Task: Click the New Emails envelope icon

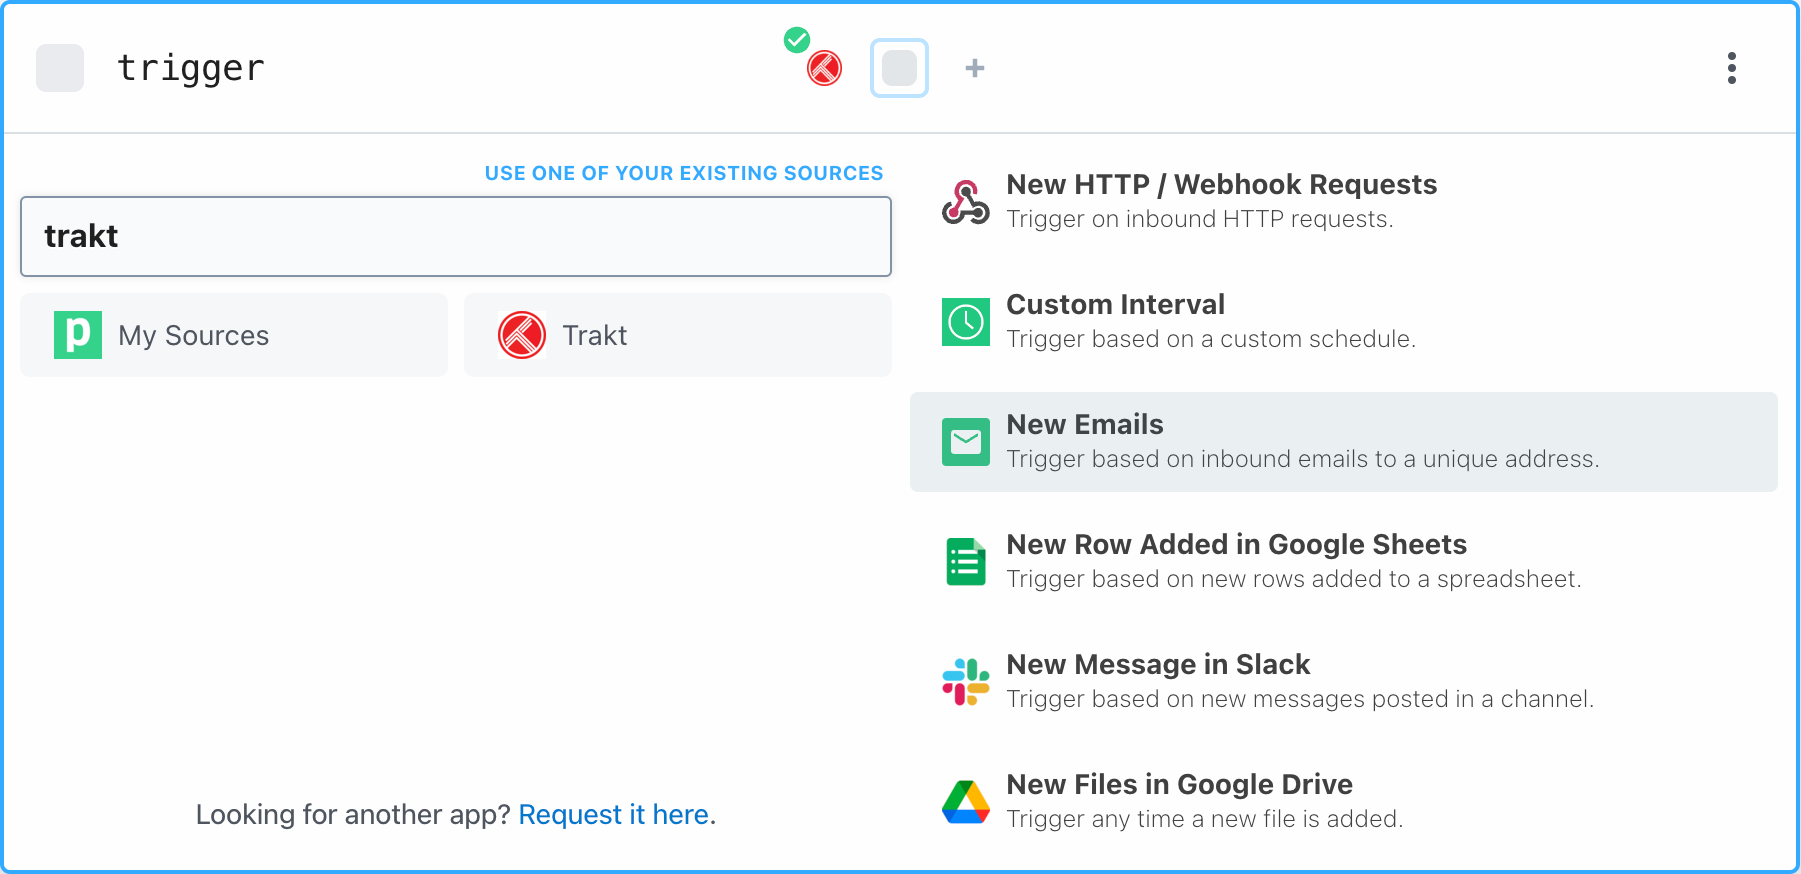Action: (966, 442)
